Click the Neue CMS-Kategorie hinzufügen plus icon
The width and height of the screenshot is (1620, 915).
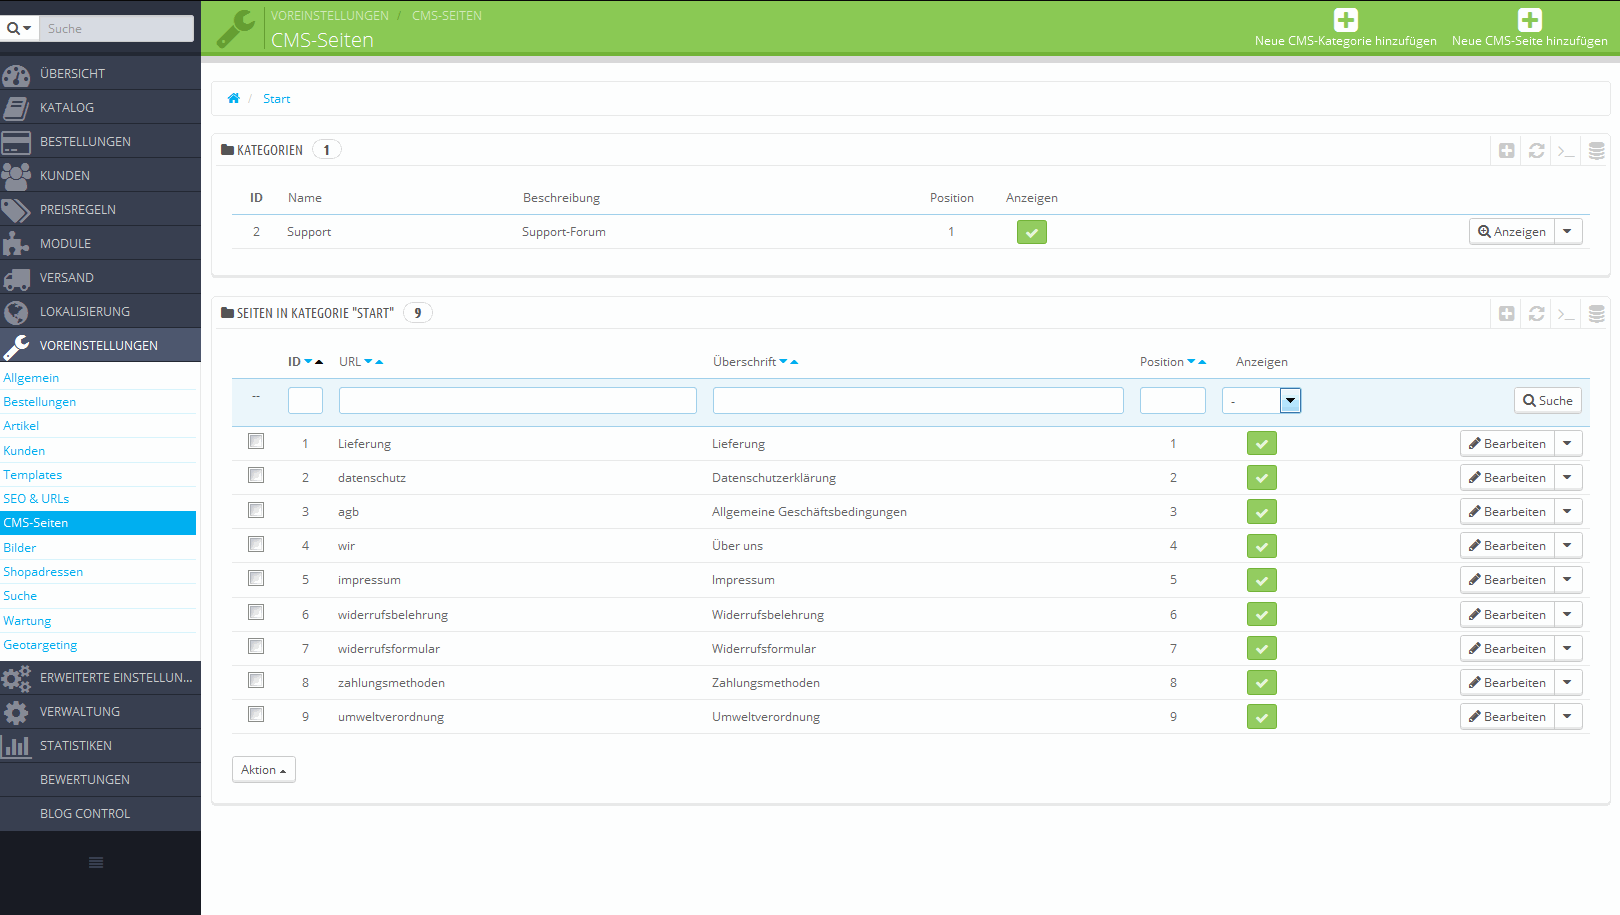1346,20
